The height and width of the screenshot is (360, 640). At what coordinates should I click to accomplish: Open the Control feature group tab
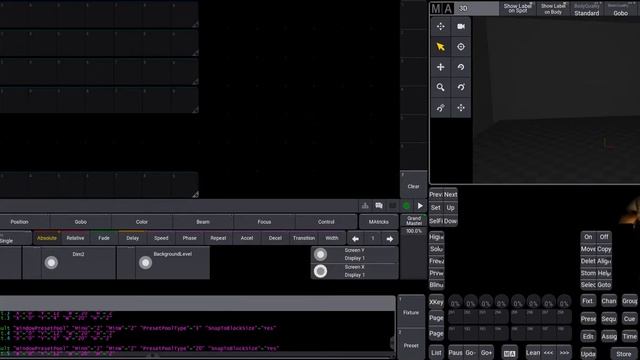[326, 222]
